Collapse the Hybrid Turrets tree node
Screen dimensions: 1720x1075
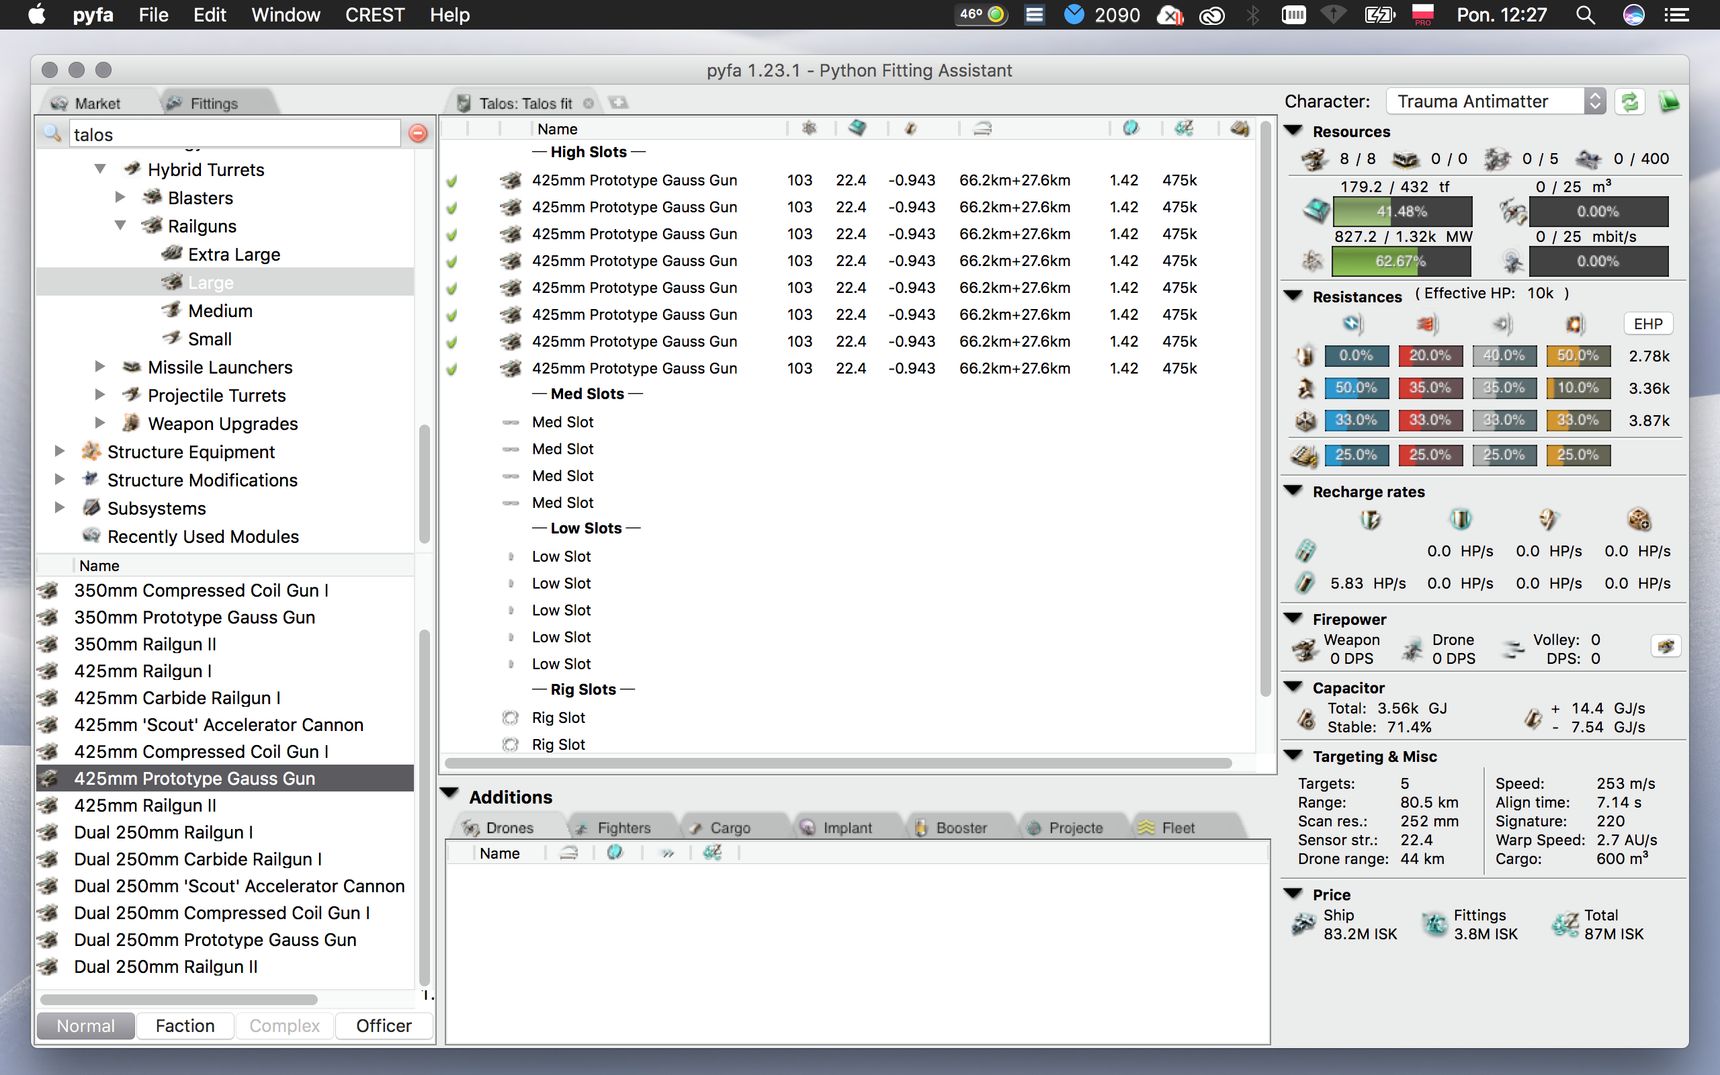[x=100, y=169]
